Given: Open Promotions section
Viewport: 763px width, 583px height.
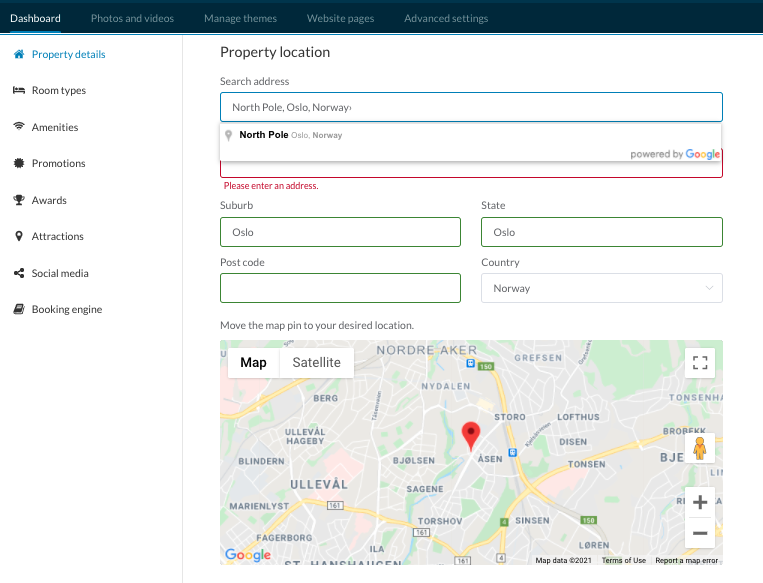Looking at the screenshot, I should click(x=58, y=163).
